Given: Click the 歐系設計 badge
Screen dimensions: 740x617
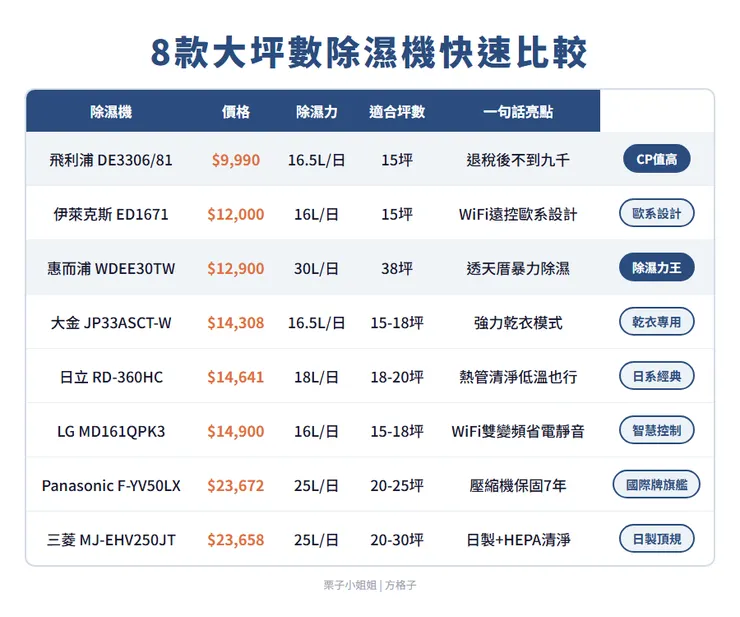Looking at the screenshot, I should [x=656, y=213].
